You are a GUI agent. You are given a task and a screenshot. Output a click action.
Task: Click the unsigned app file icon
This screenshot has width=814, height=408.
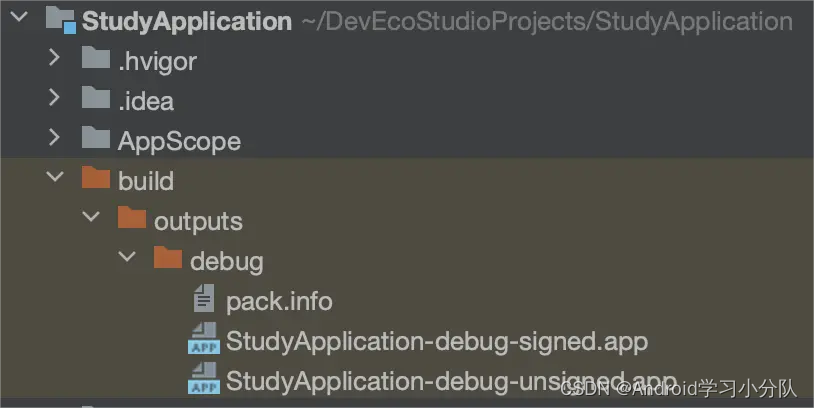203,380
